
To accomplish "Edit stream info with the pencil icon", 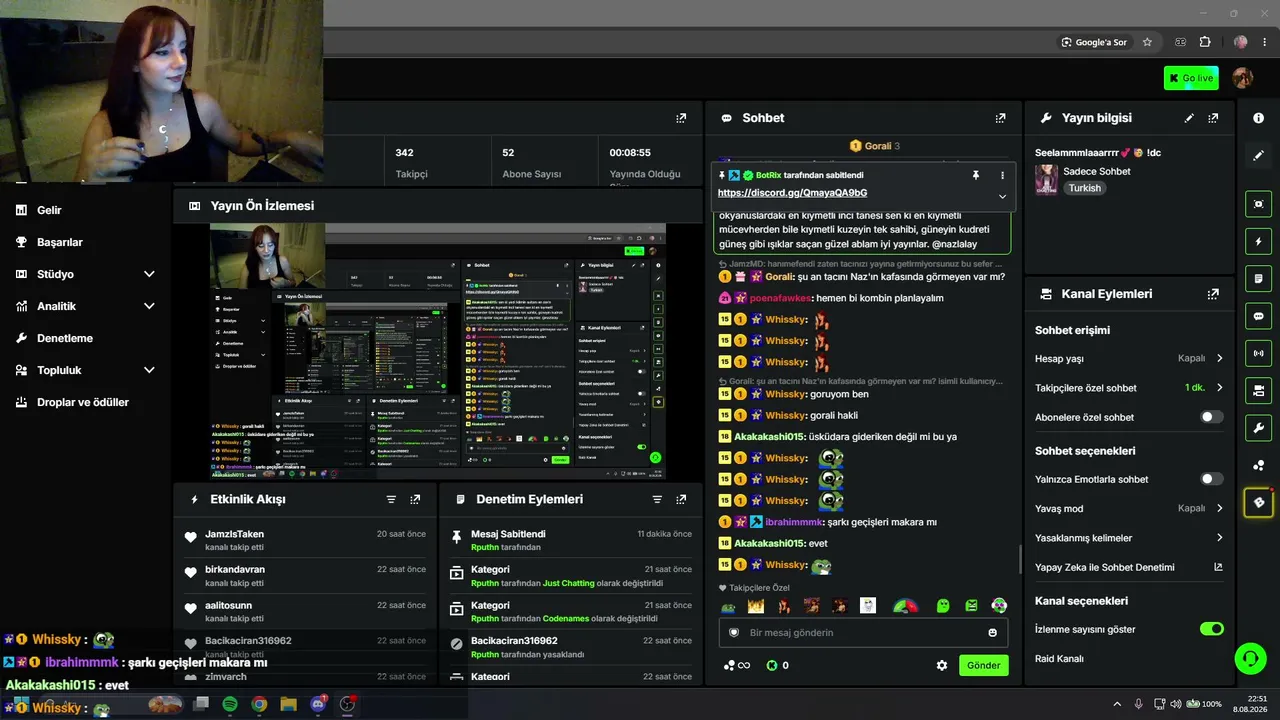I will tap(1189, 118).
